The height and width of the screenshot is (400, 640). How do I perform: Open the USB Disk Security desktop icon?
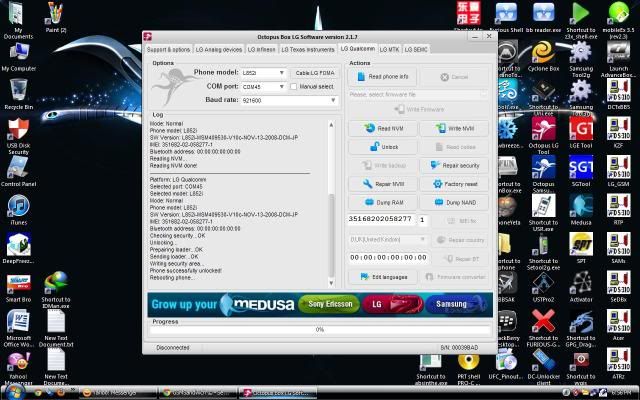point(18,136)
